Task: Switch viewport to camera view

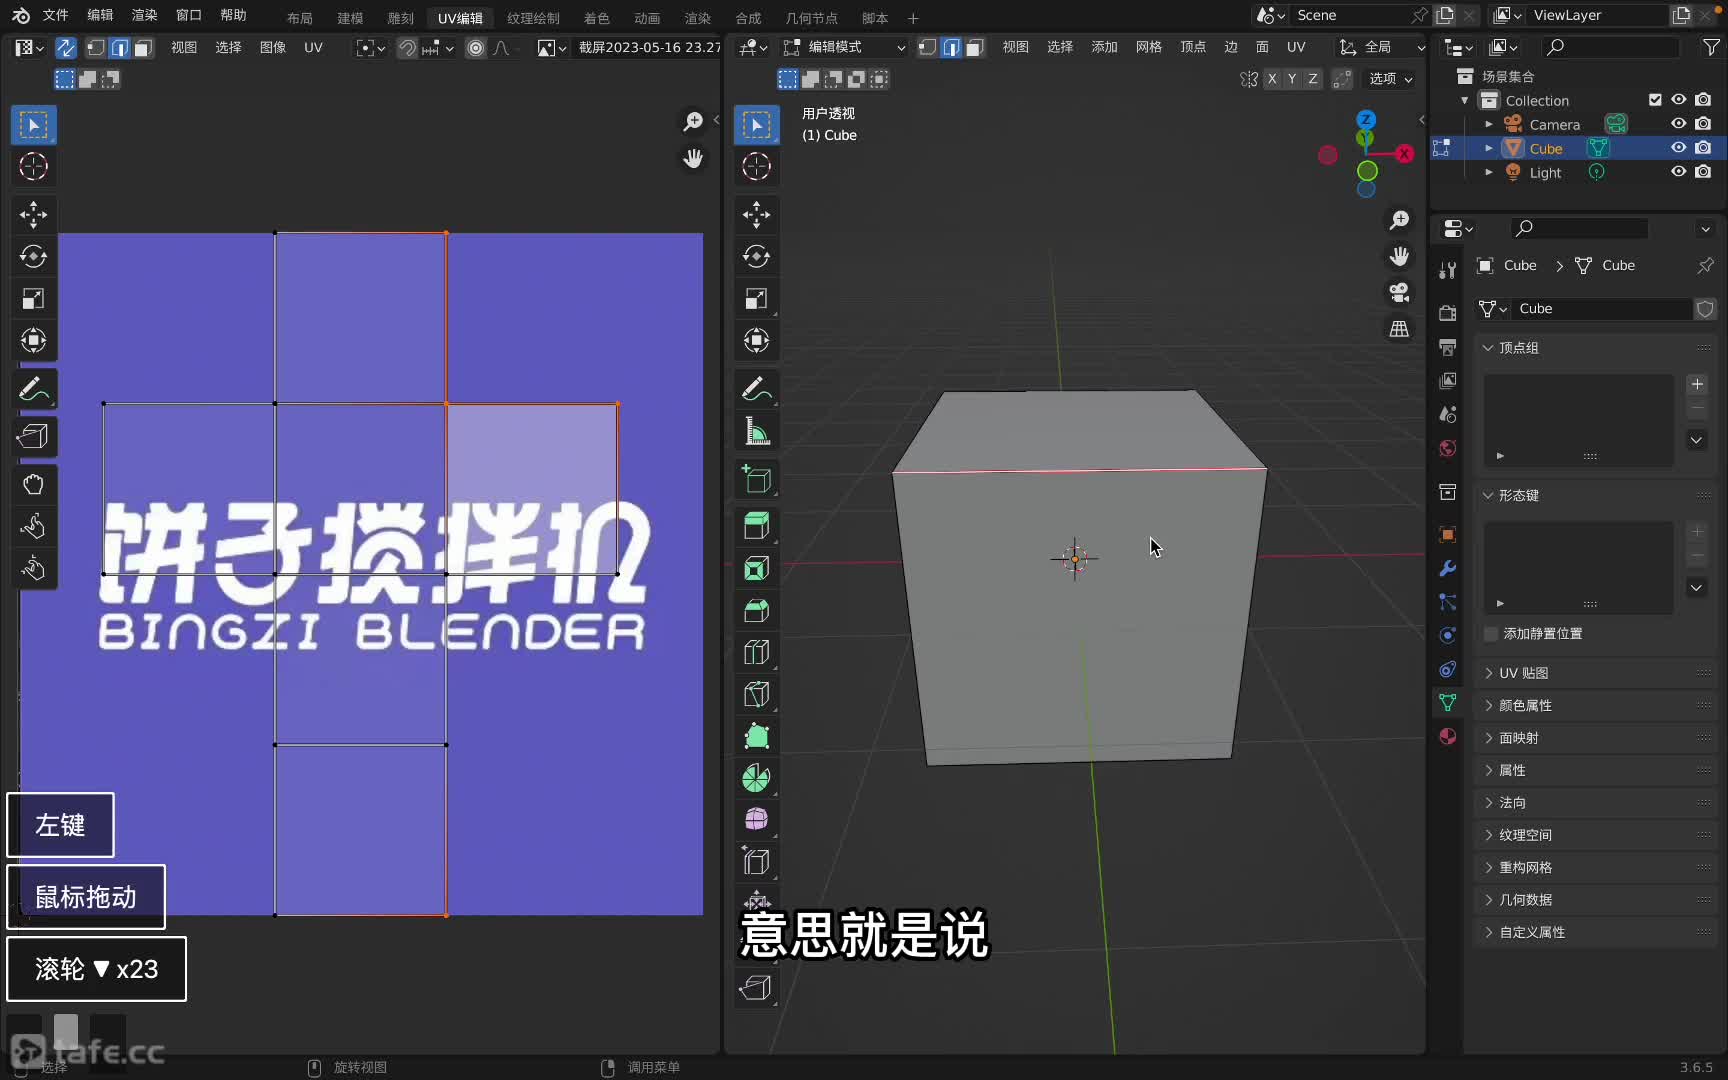Action: click(1399, 292)
